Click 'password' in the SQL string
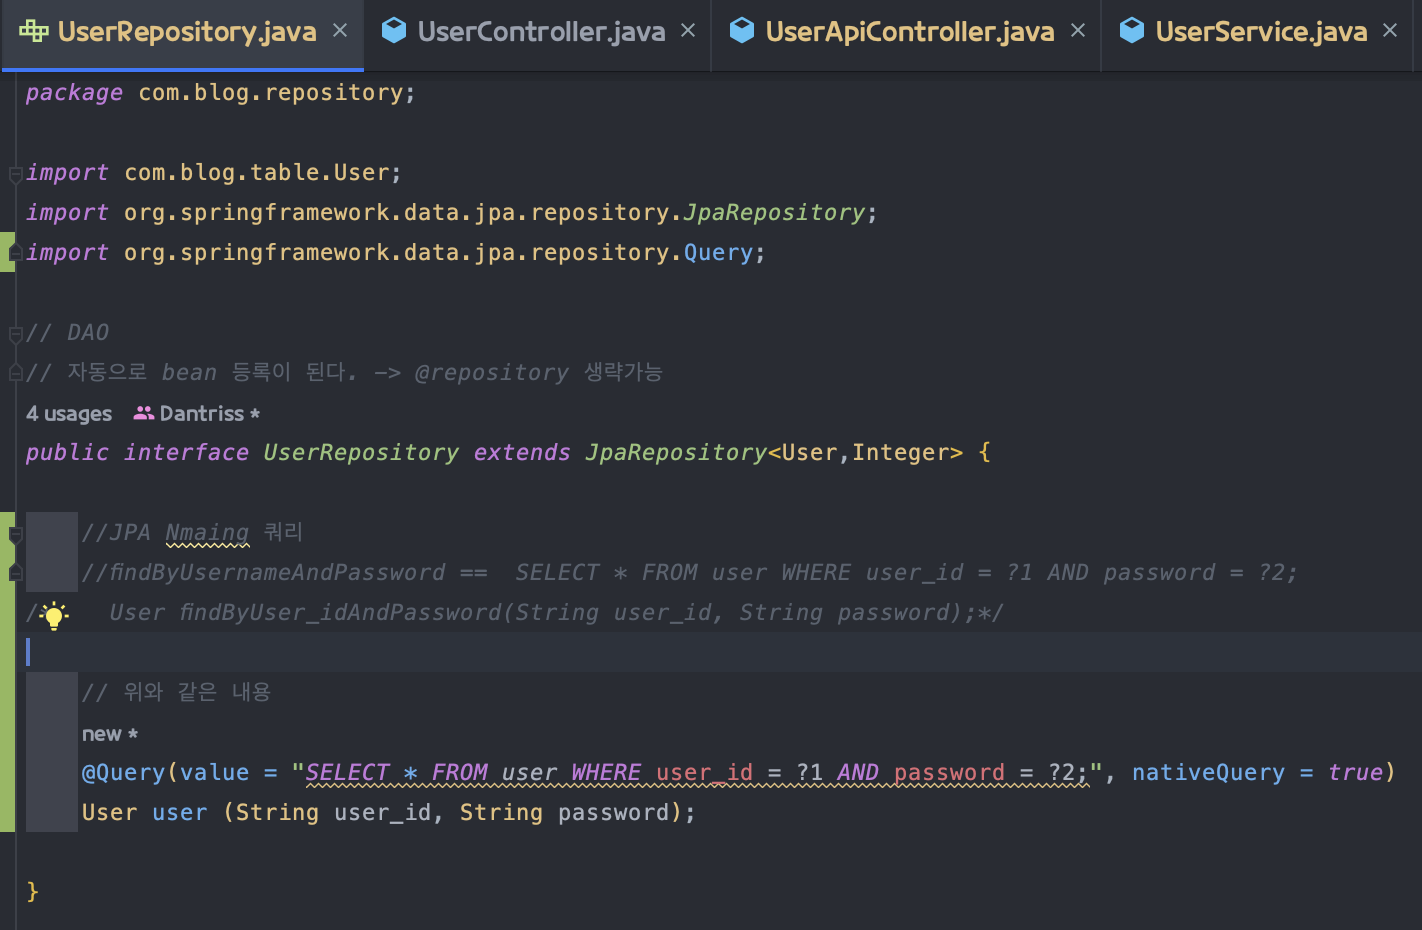The width and height of the screenshot is (1422, 930). (x=949, y=773)
